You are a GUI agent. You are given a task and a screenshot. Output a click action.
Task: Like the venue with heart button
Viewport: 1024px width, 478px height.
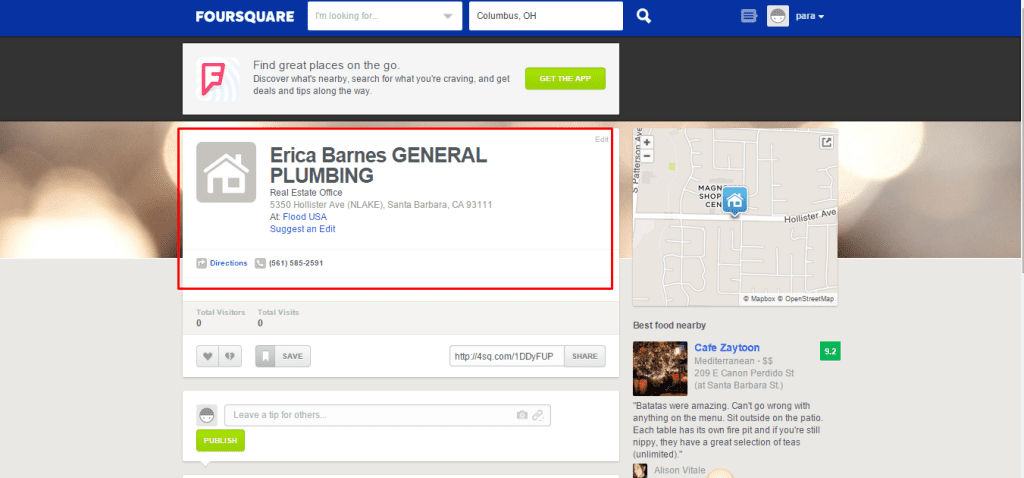(208, 356)
